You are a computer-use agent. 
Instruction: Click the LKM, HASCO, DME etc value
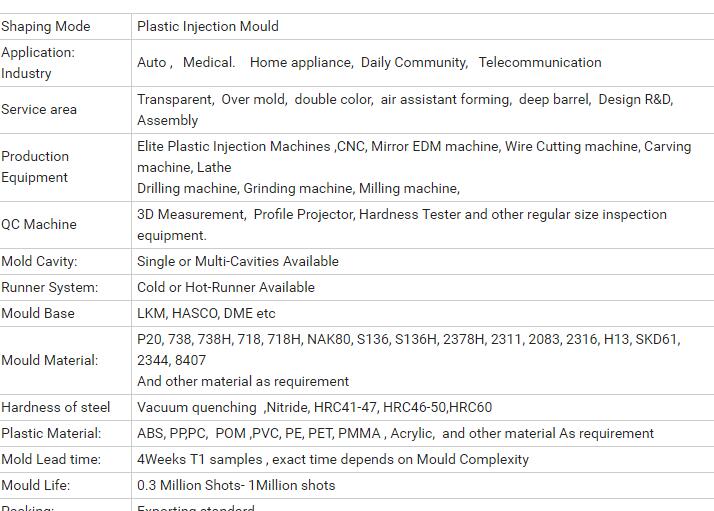(x=206, y=313)
